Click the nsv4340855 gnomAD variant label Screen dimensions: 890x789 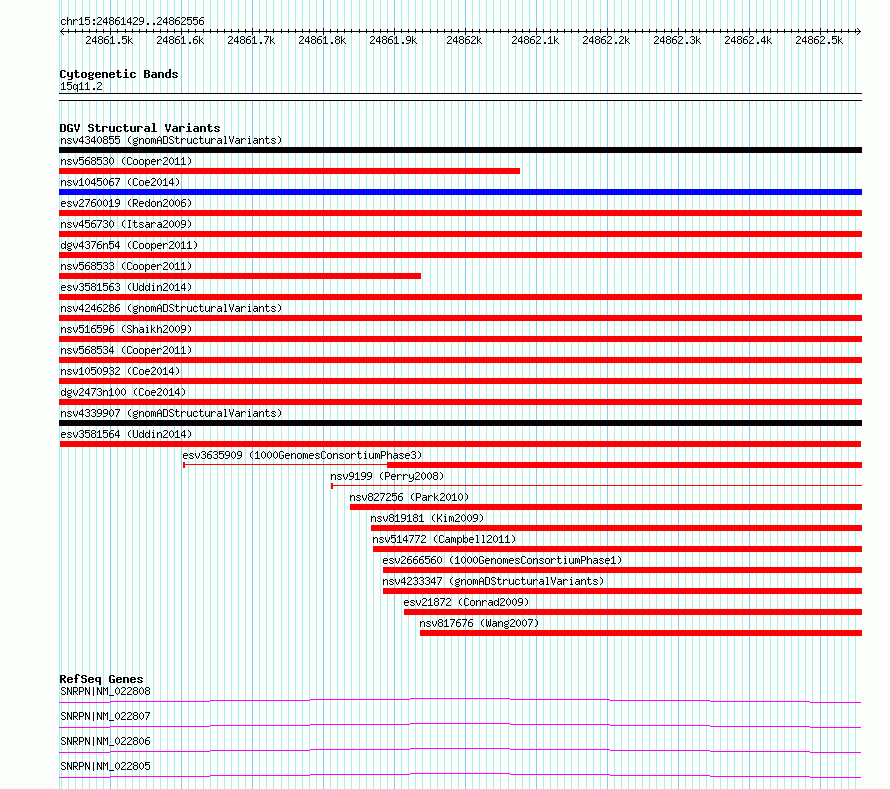(171, 140)
